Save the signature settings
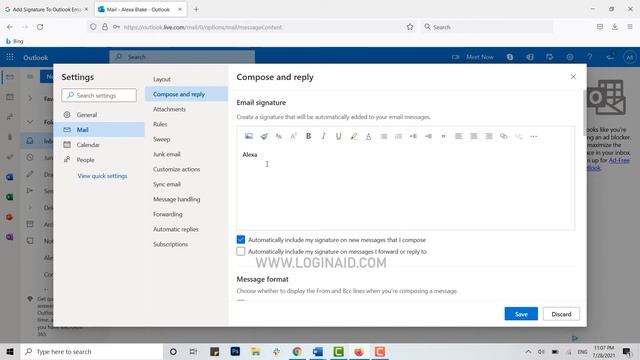 pos(521,314)
